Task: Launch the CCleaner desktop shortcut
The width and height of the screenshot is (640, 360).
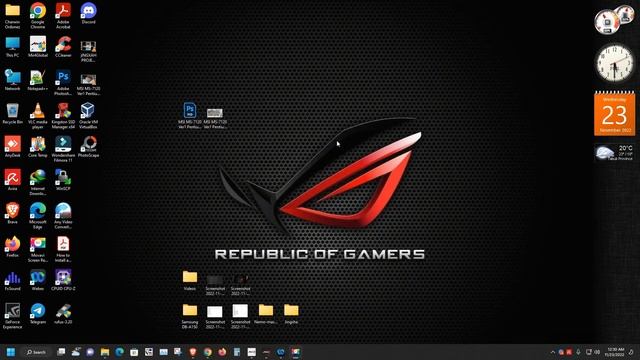Action: click(x=63, y=47)
